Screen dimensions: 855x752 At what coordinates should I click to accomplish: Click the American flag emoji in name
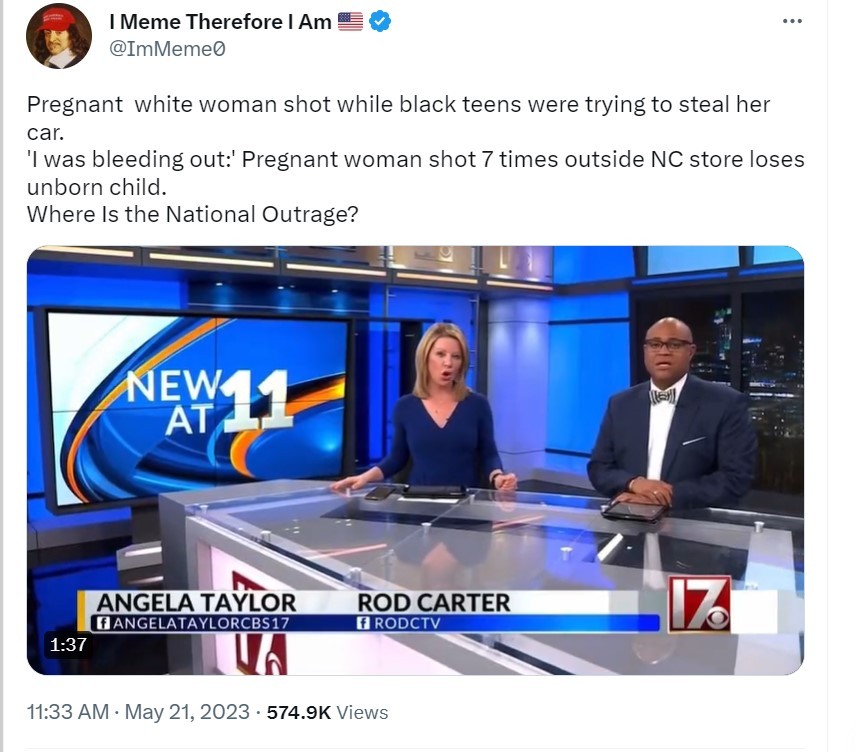click(x=350, y=21)
